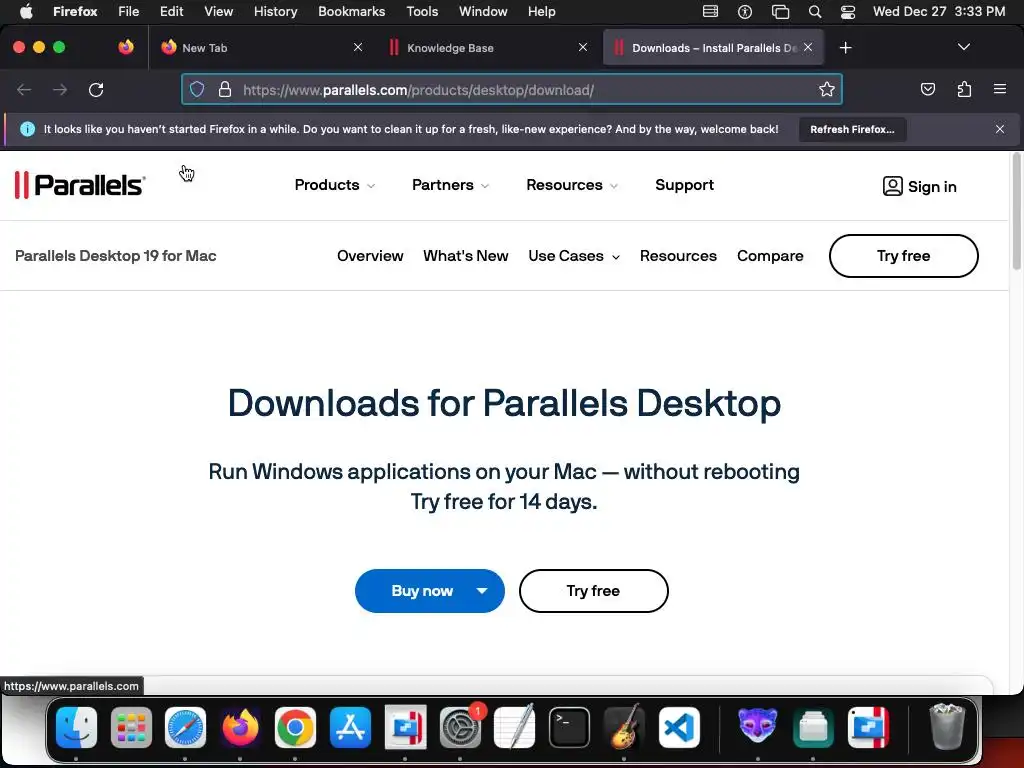Open Control Center in the menu bar
Screen dimensions: 1024x768
(x=848, y=11)
